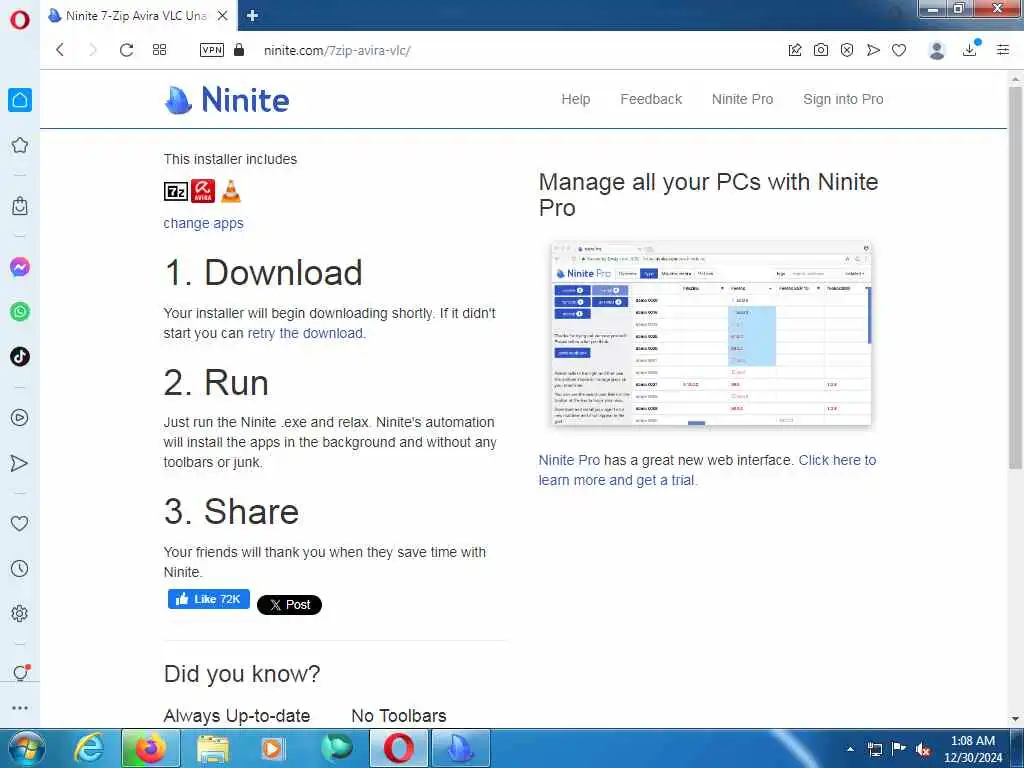This screenshot has height=768, width=1024.
Task: Open My Flow arrow icon in sidebar
Action: [x=20, y=463]
